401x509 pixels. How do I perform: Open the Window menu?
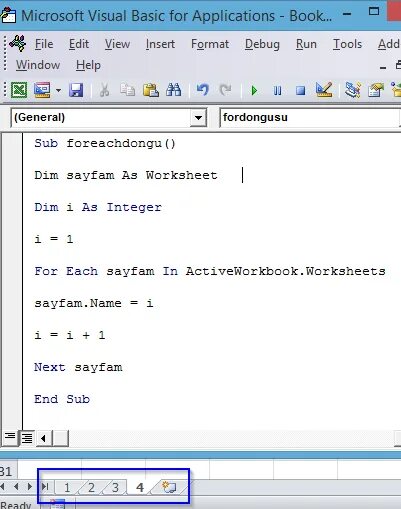[38, 65]
